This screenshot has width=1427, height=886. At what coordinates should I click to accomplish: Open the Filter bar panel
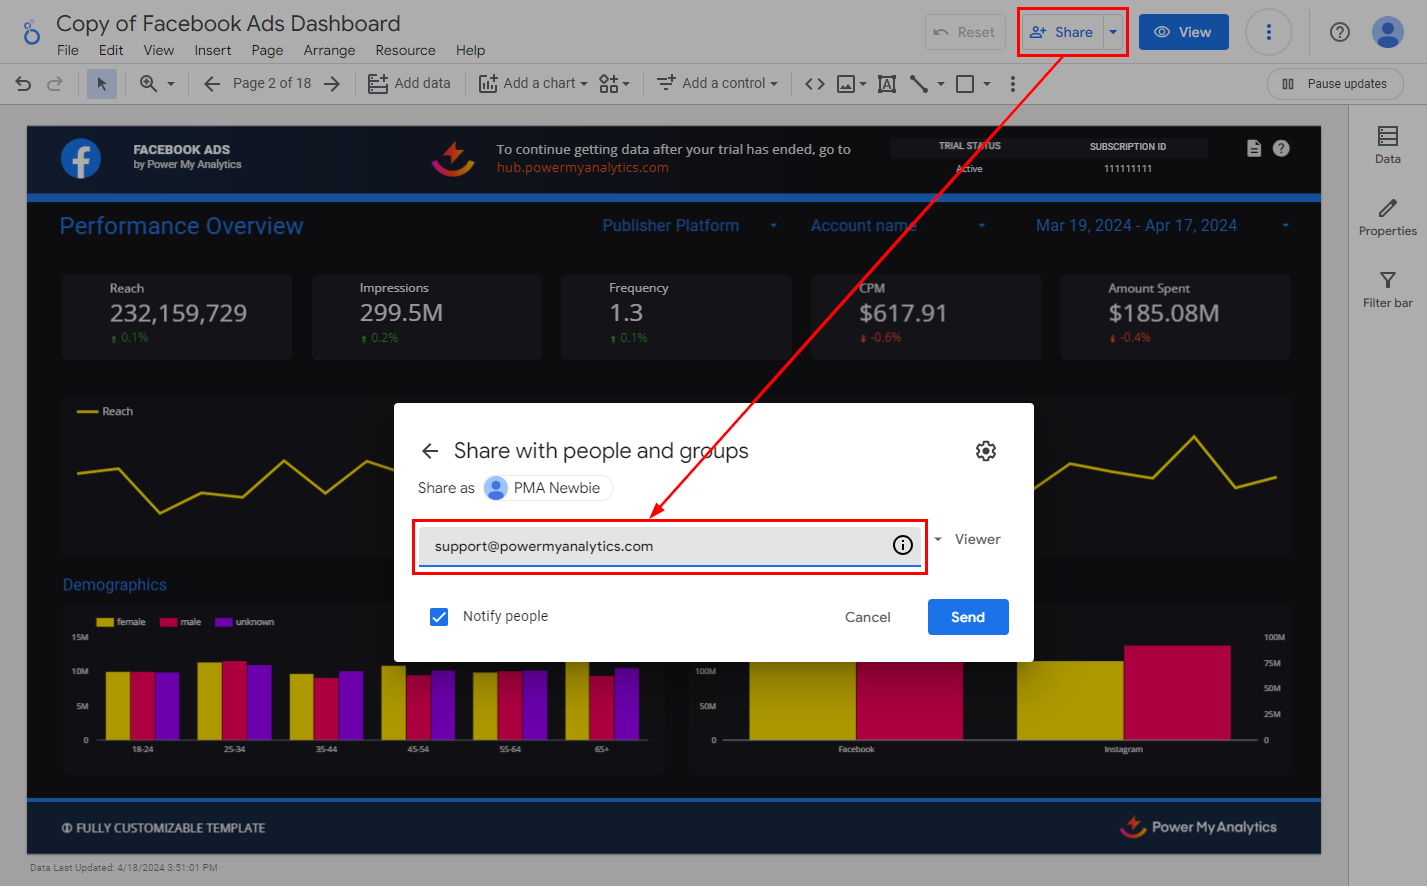(1387, 289)
